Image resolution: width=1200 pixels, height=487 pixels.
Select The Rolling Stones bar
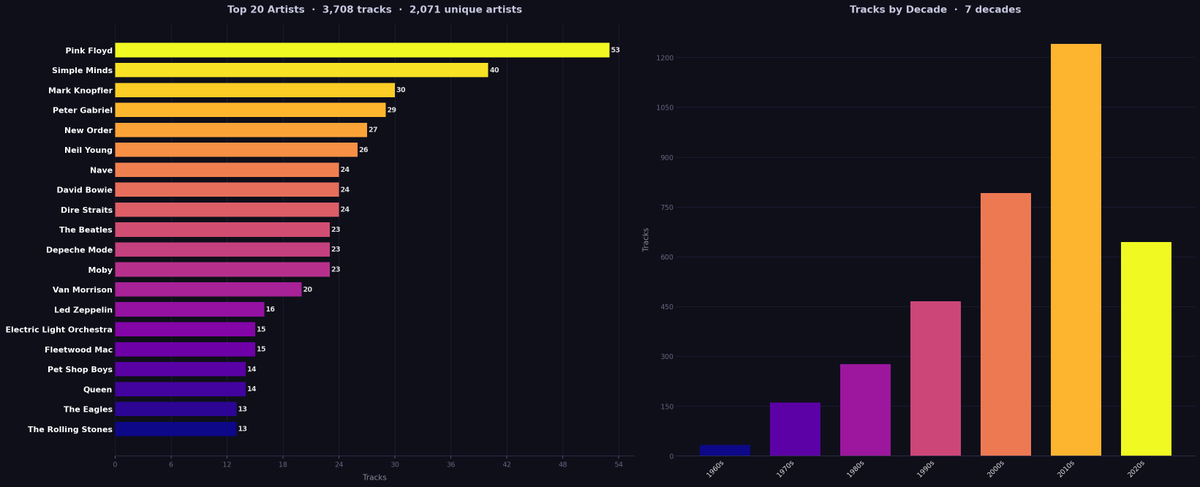176,429
